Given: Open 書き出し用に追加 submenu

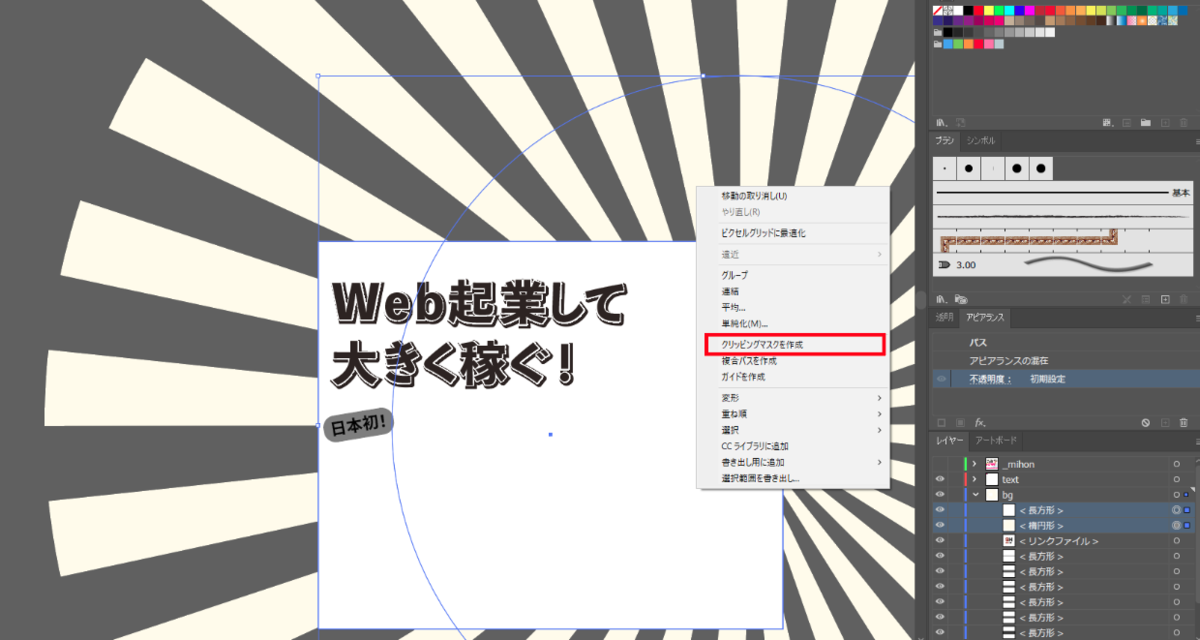Looking at the screenshot, I should click(792, 463).
